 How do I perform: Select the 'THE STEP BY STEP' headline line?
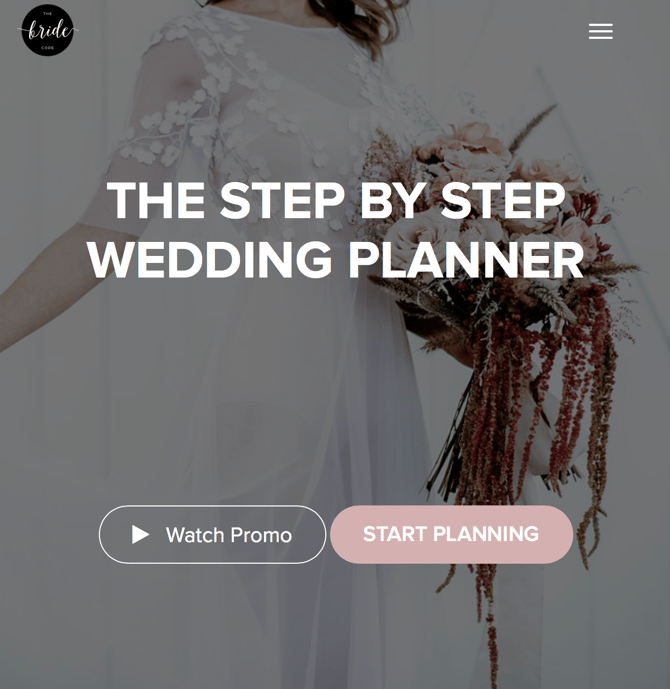[336, 200]
